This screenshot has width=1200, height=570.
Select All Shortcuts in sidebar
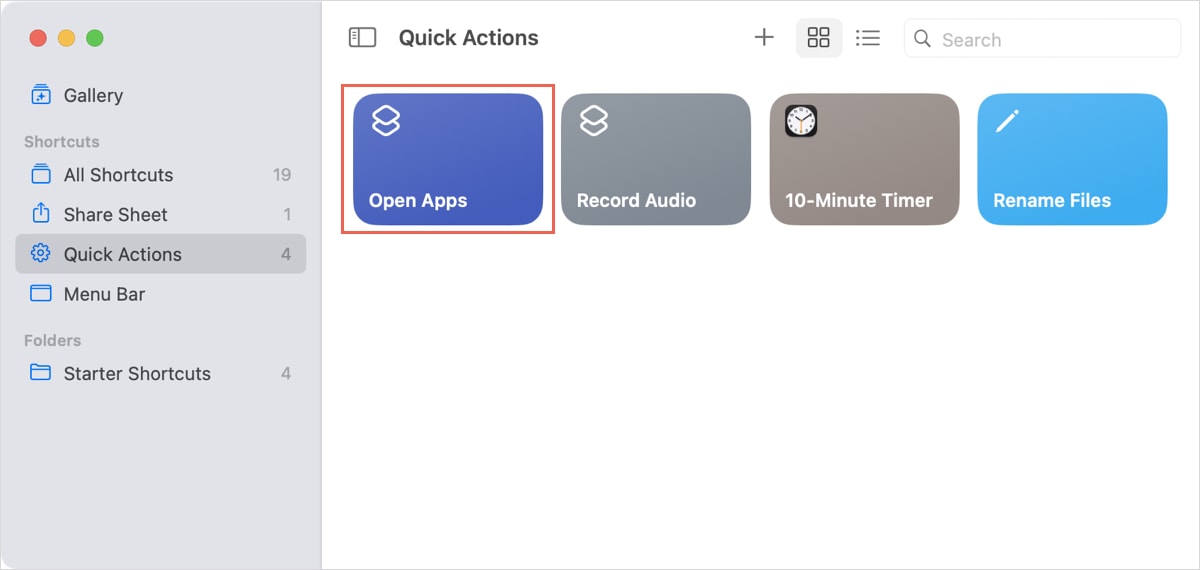tap(161, 175)
